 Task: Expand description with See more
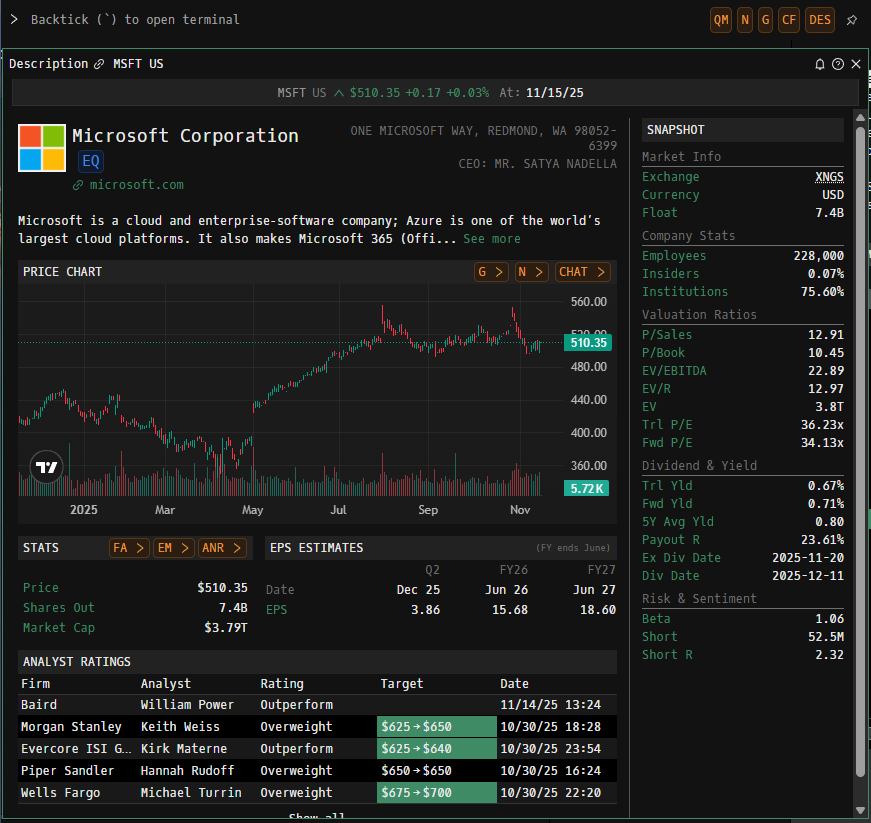coord(491,239)
